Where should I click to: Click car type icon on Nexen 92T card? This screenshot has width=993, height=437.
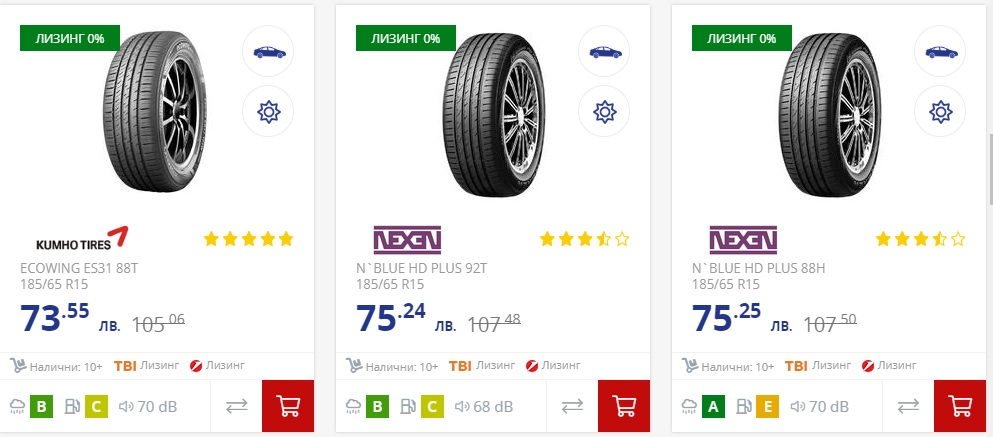604,52
